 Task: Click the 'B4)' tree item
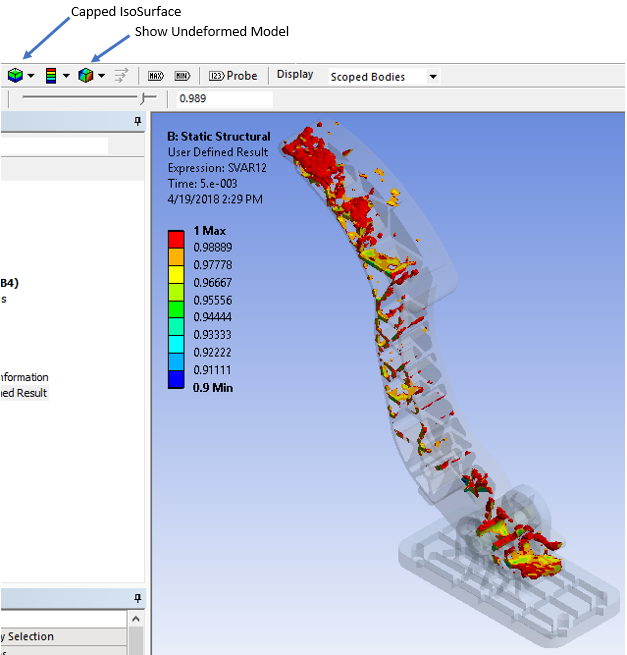[x=9, y=283]
